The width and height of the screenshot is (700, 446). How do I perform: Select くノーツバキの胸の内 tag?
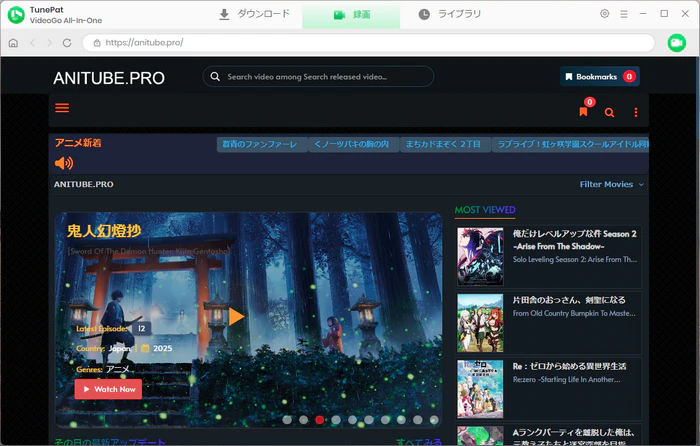coord(354,144)
